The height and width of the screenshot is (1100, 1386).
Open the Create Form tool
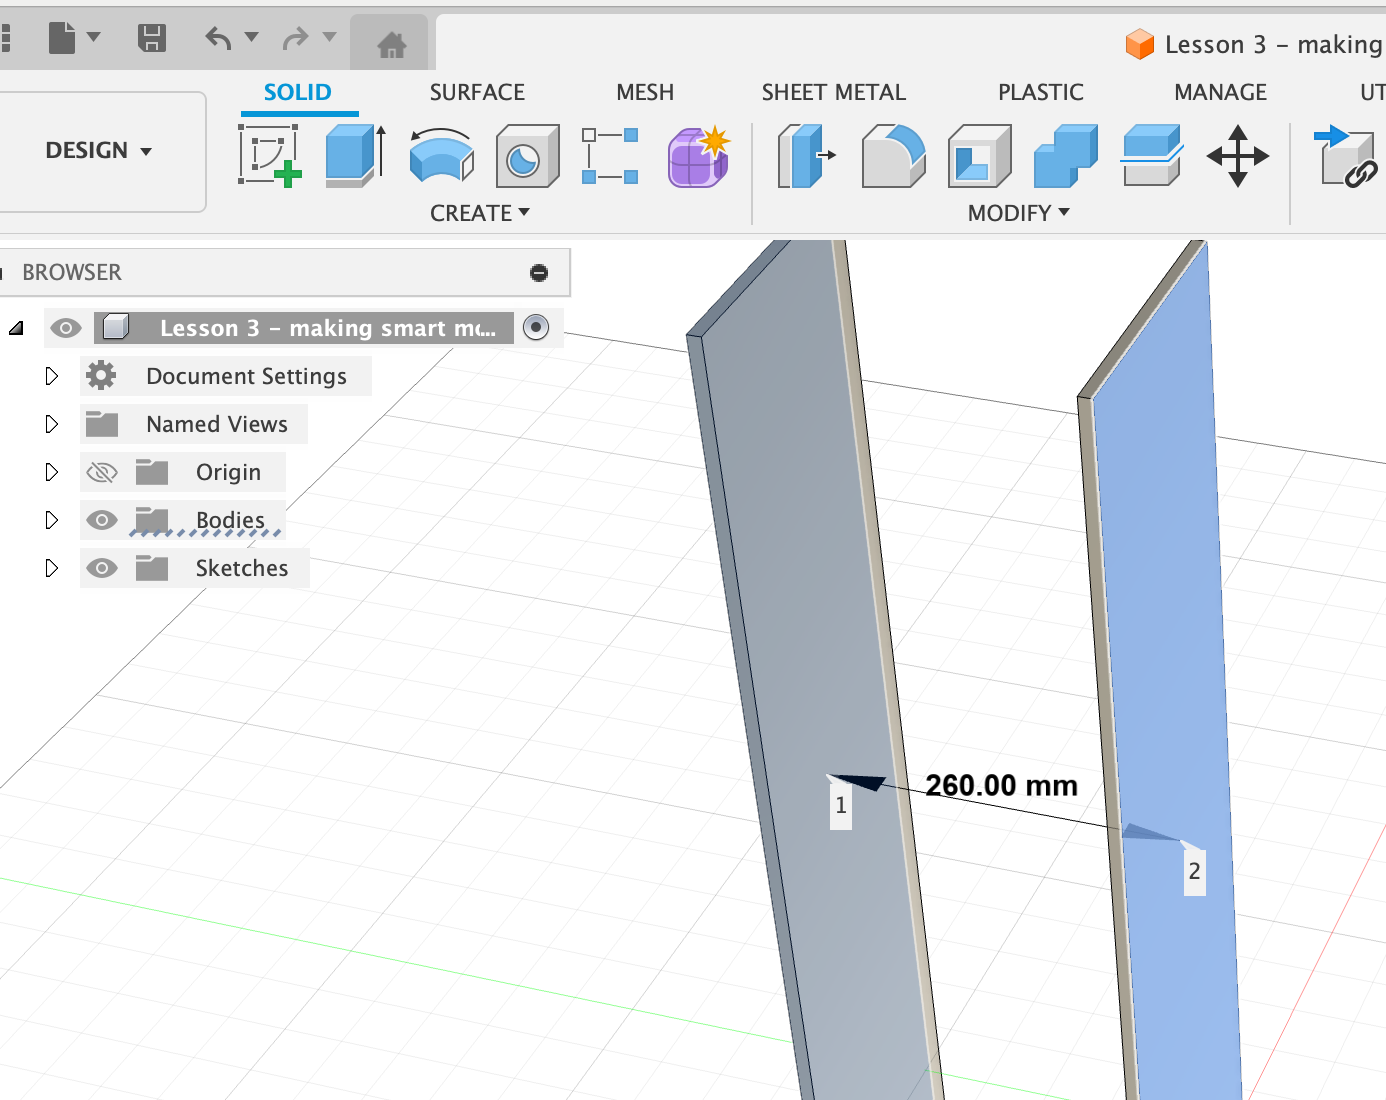tap(698, 156)
